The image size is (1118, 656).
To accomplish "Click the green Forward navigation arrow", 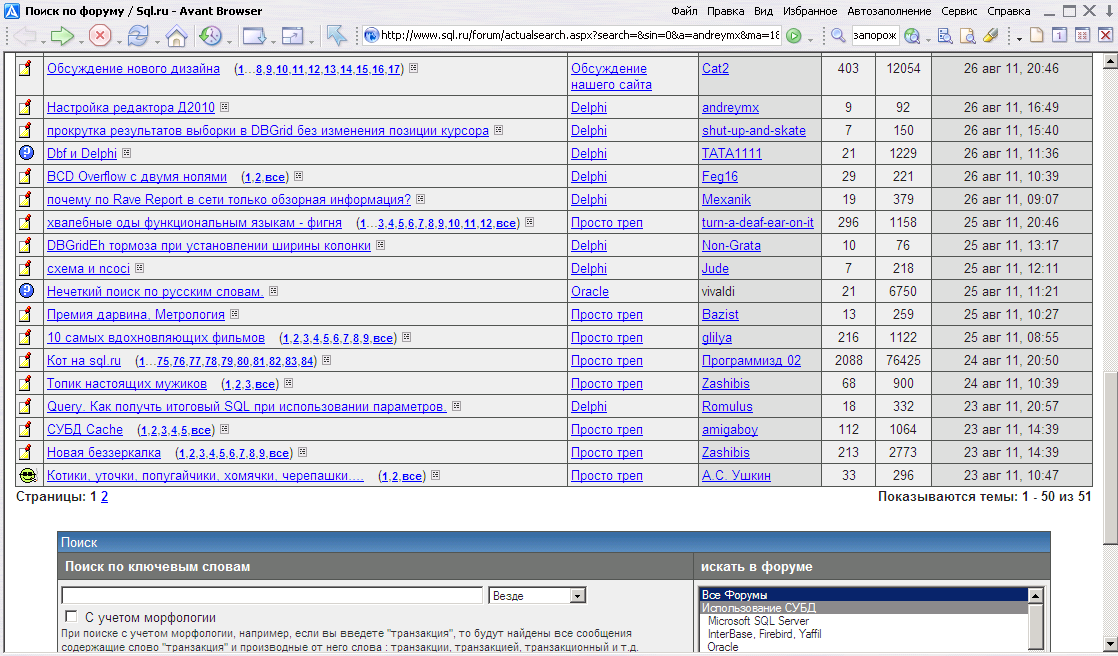I will tap(62, 36).
